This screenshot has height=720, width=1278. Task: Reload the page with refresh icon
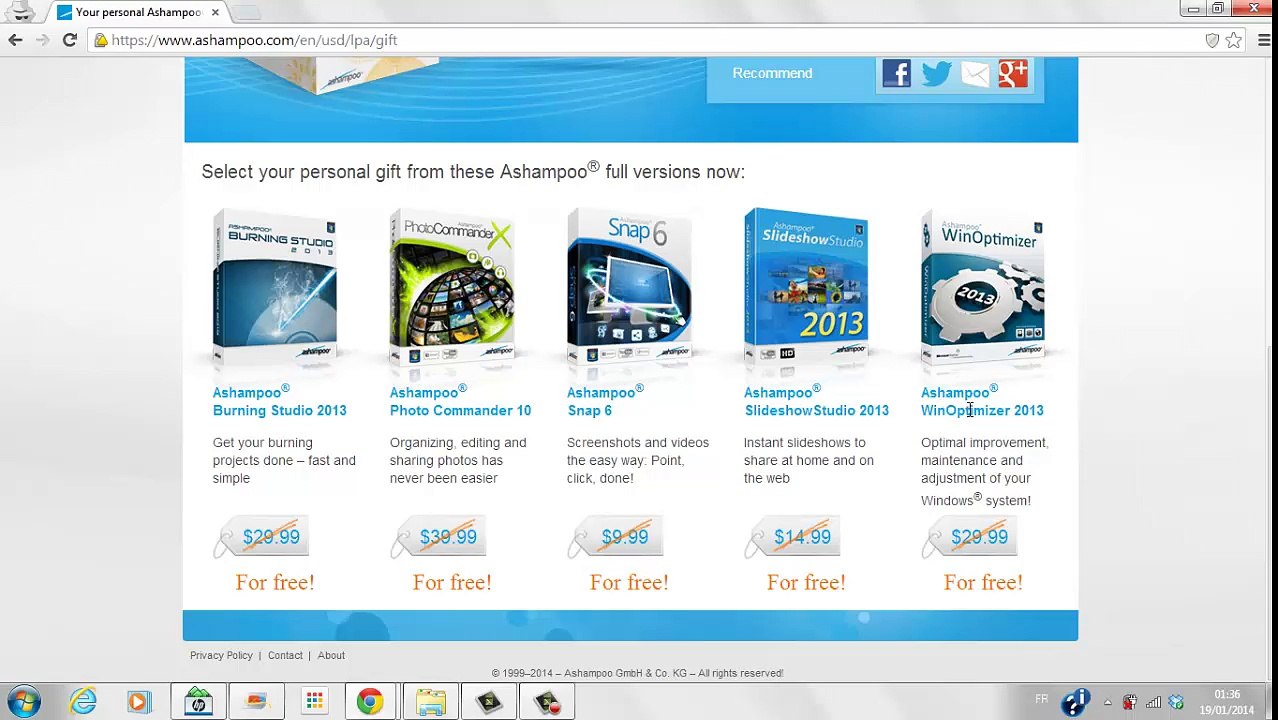coord(69,40)
